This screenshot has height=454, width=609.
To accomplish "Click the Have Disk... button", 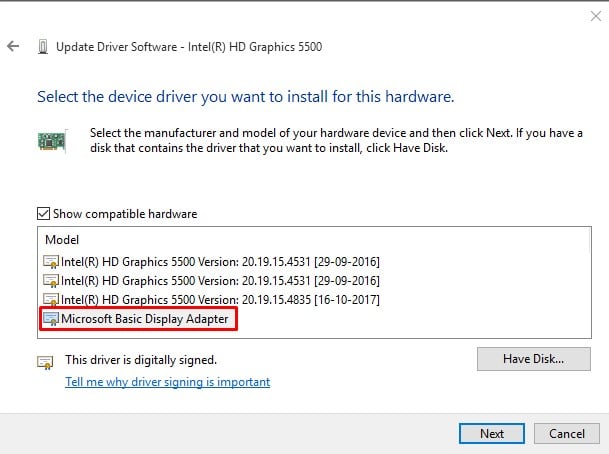I will (534, 359).
